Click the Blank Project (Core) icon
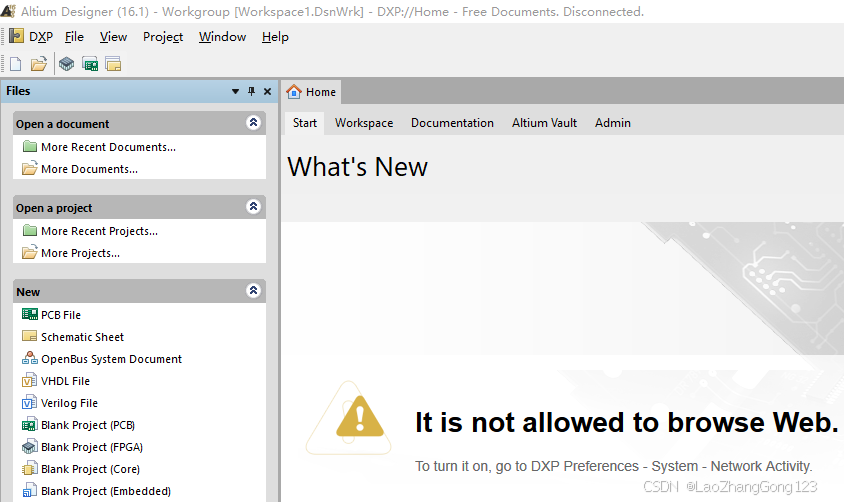 [30, 469]
